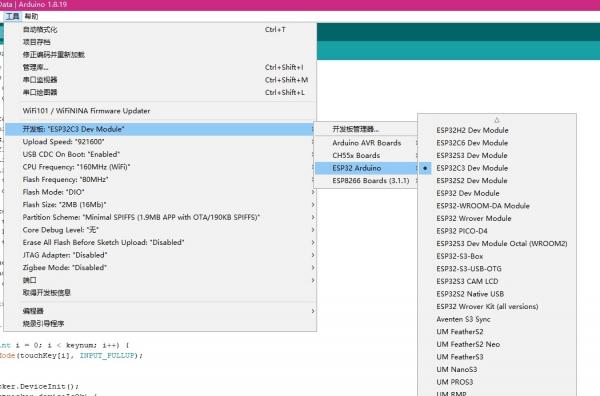Screen dimensions: 600x396
Task: Expand ESP8266 Boards (3.1.1) submenu
Action: click(366, 181)
